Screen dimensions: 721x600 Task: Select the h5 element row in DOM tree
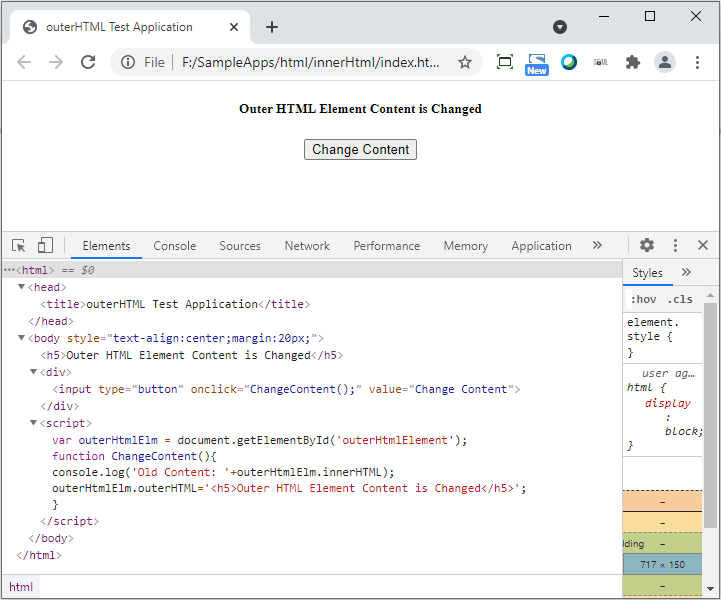click(312, 355)
